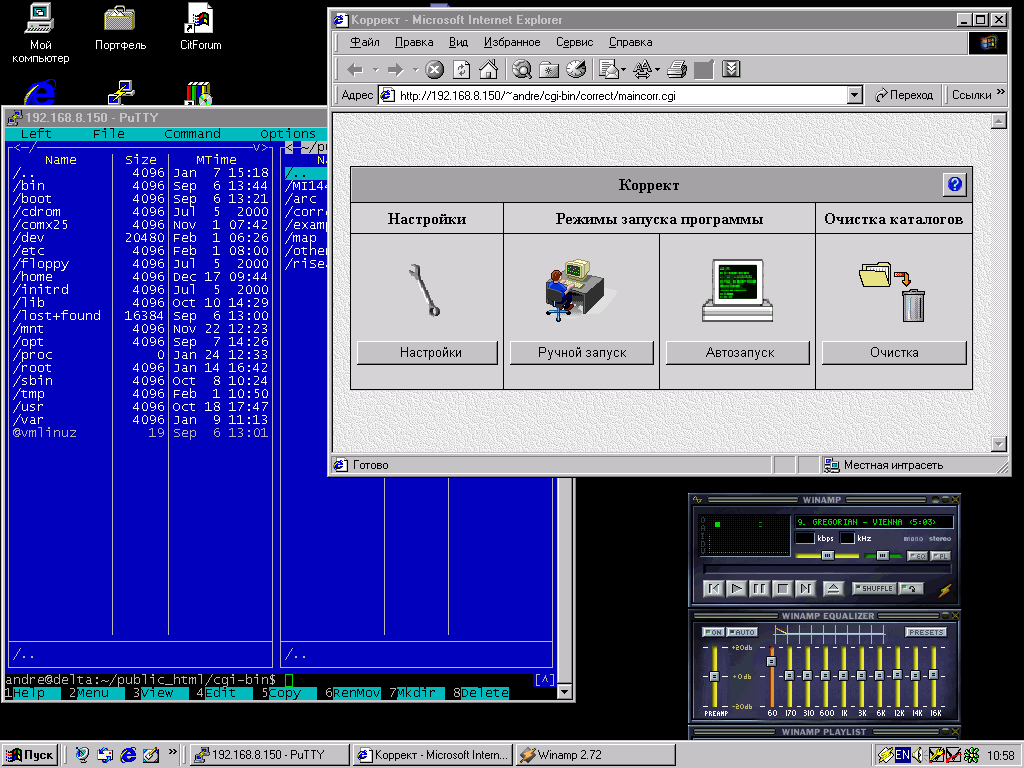Click Winamp previous track button
The image size is (1024, 768).
(714, 588)
